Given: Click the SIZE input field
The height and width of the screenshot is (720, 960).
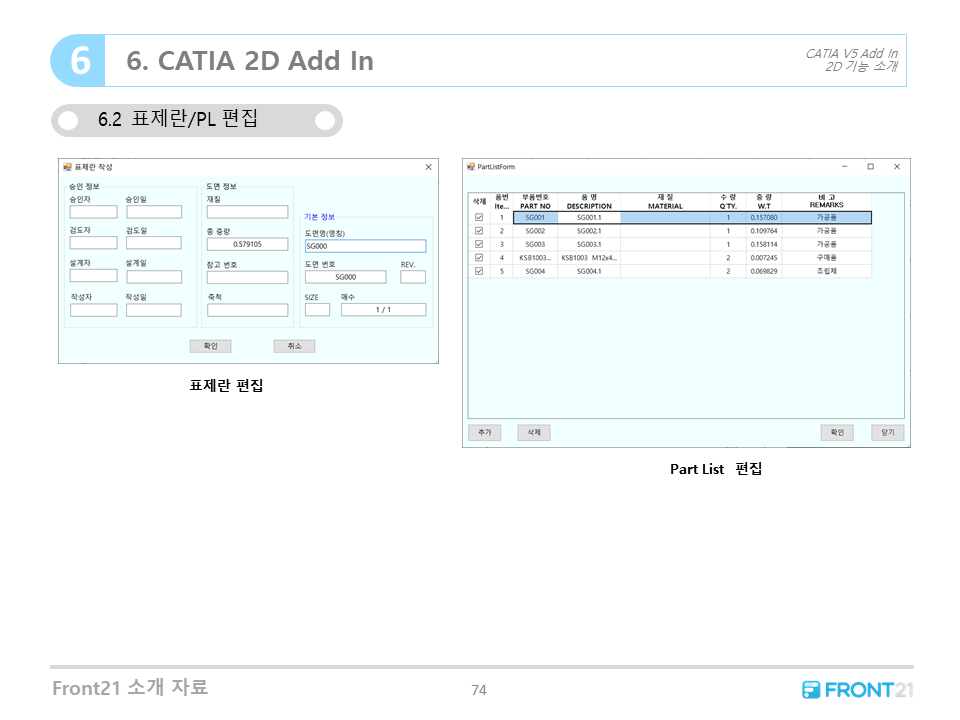Looking at the screenshot, I should [317, 310].
